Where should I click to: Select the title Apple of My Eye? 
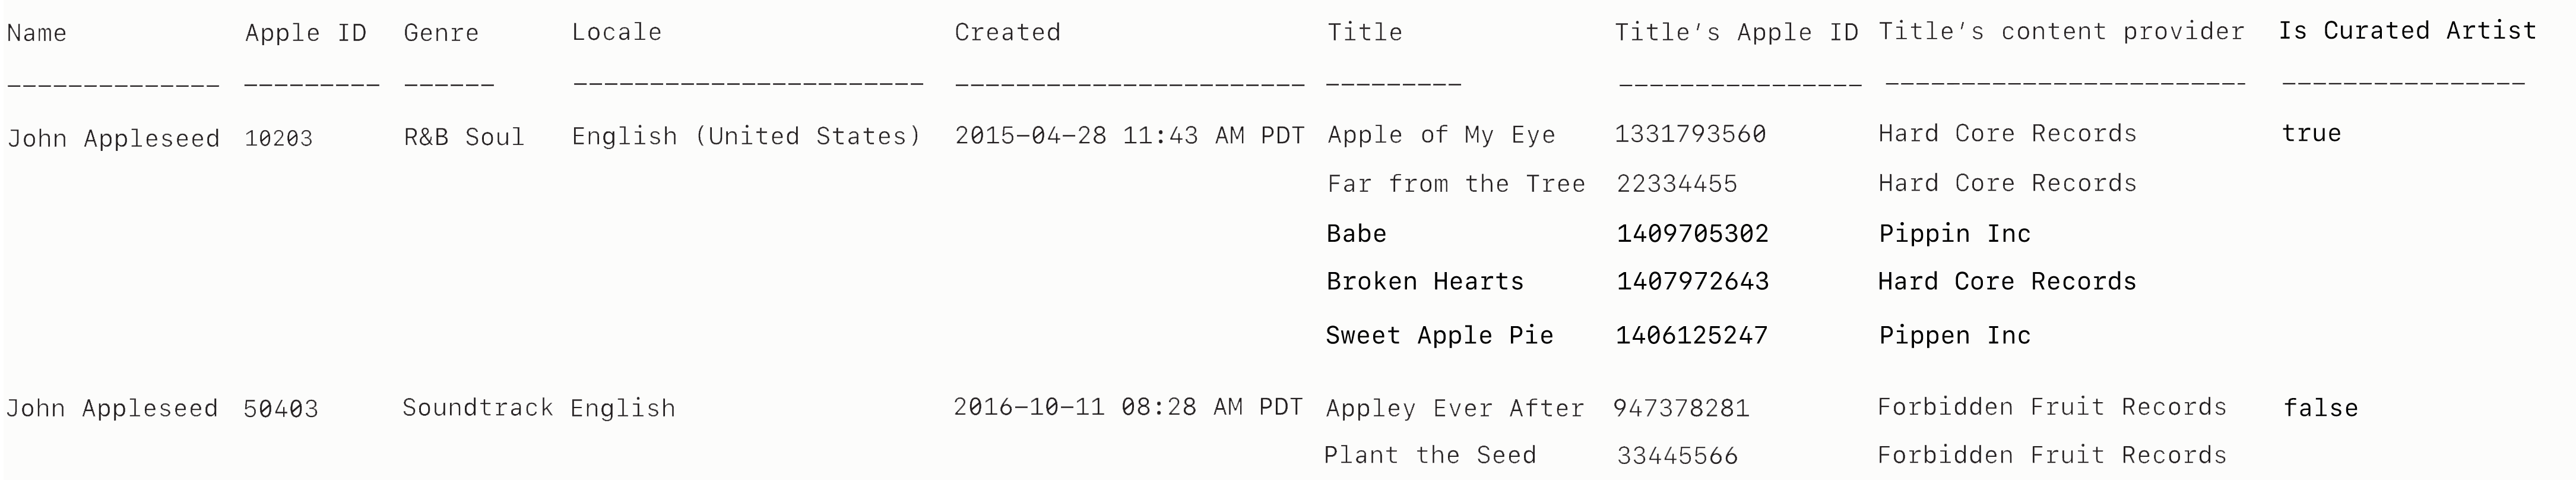1441,135
